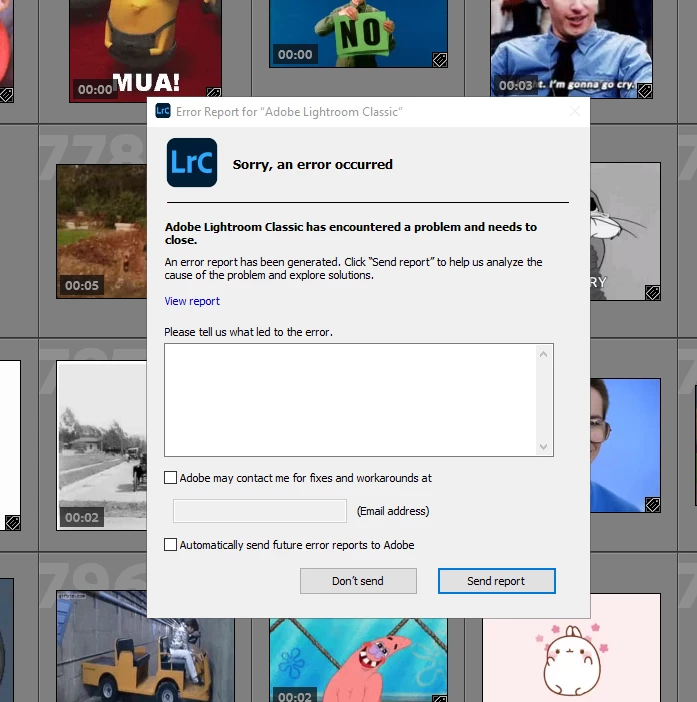Viewport: 697px width, 702px height.
Task: Click the Don't send button
Action: pyautogui.click(x=358, y=581)
